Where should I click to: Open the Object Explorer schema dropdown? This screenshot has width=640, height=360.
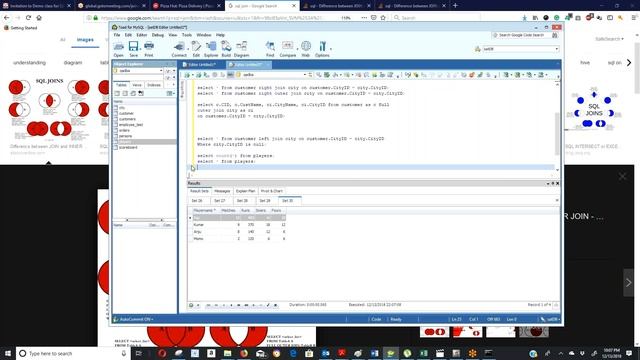tap(160, 71)
